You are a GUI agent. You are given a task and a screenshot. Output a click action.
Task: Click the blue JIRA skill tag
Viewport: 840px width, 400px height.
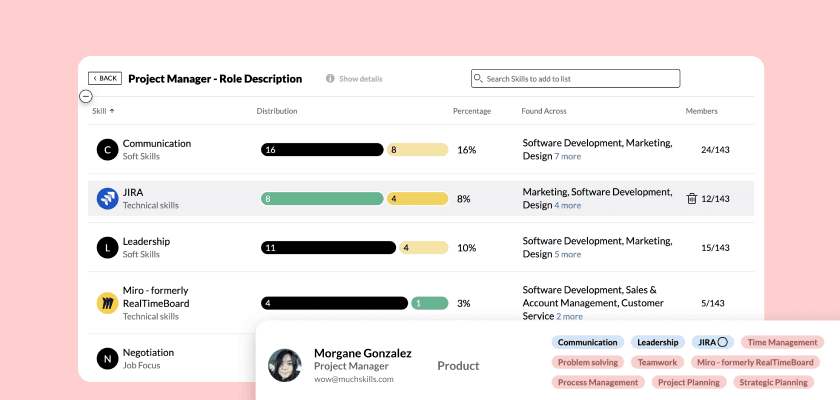[712, 342]
